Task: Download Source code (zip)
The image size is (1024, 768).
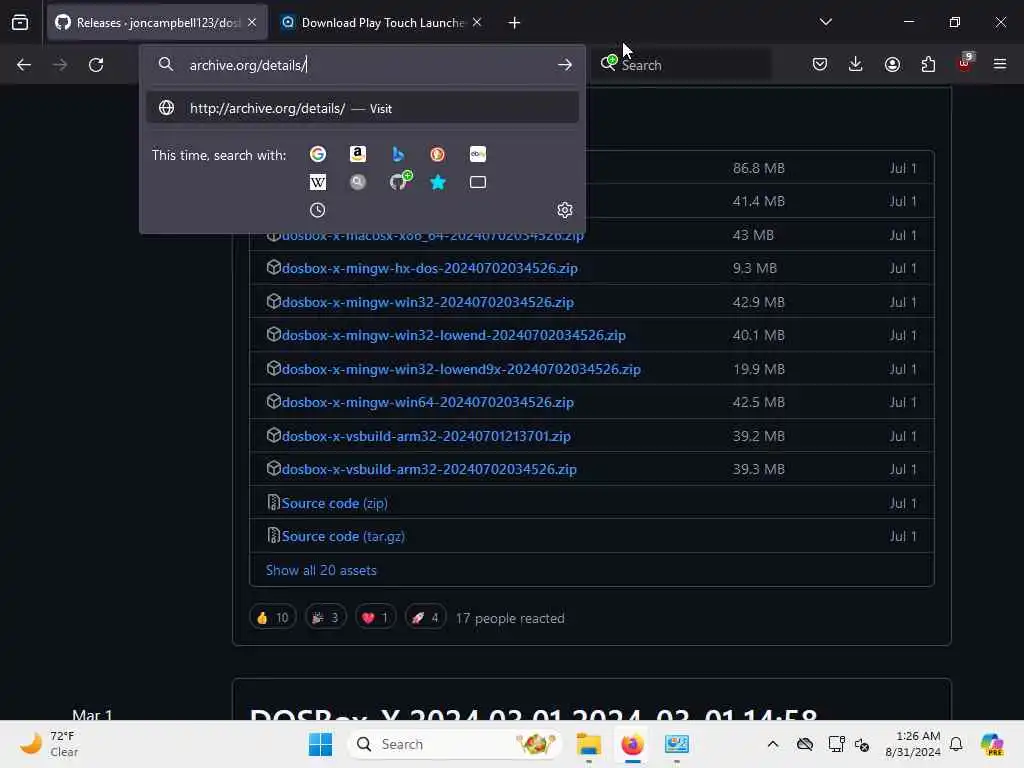Action: [334, 504]
